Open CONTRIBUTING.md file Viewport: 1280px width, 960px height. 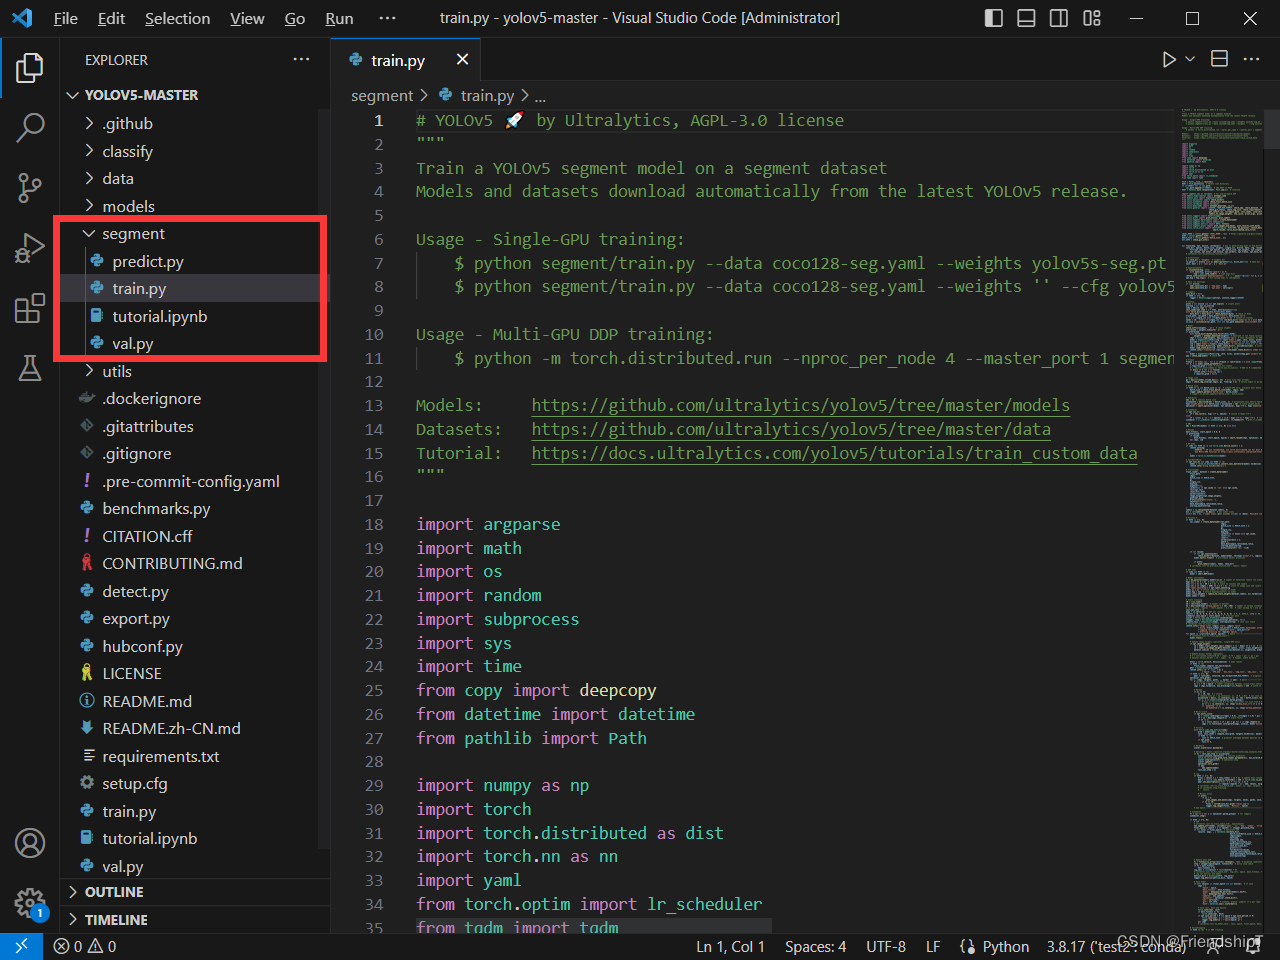point(194,563)
